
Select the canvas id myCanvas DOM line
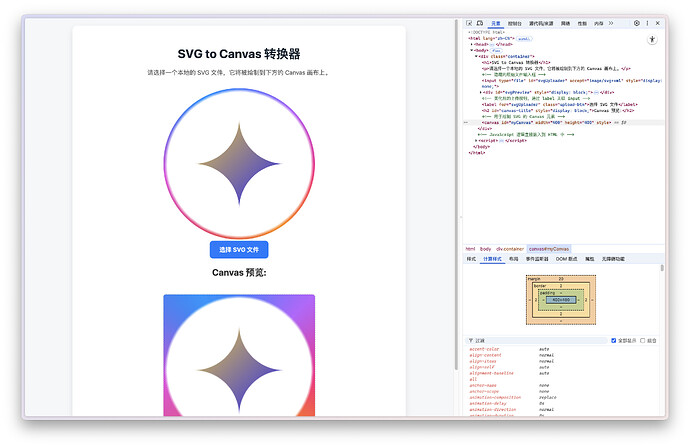[x=563, y=123]
